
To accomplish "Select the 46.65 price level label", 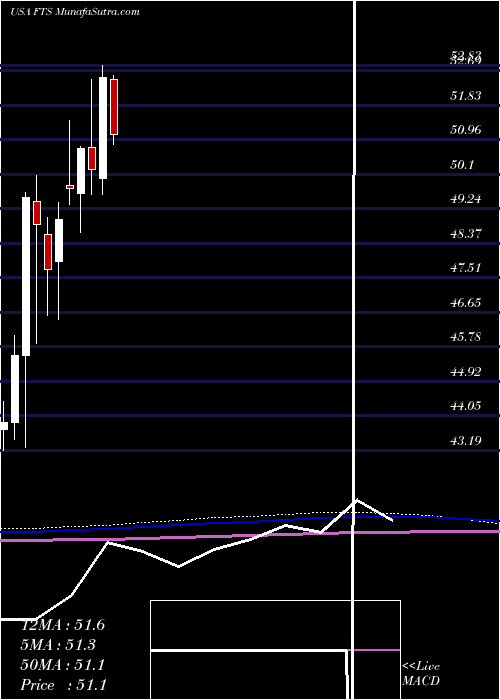I will point(466,302).
